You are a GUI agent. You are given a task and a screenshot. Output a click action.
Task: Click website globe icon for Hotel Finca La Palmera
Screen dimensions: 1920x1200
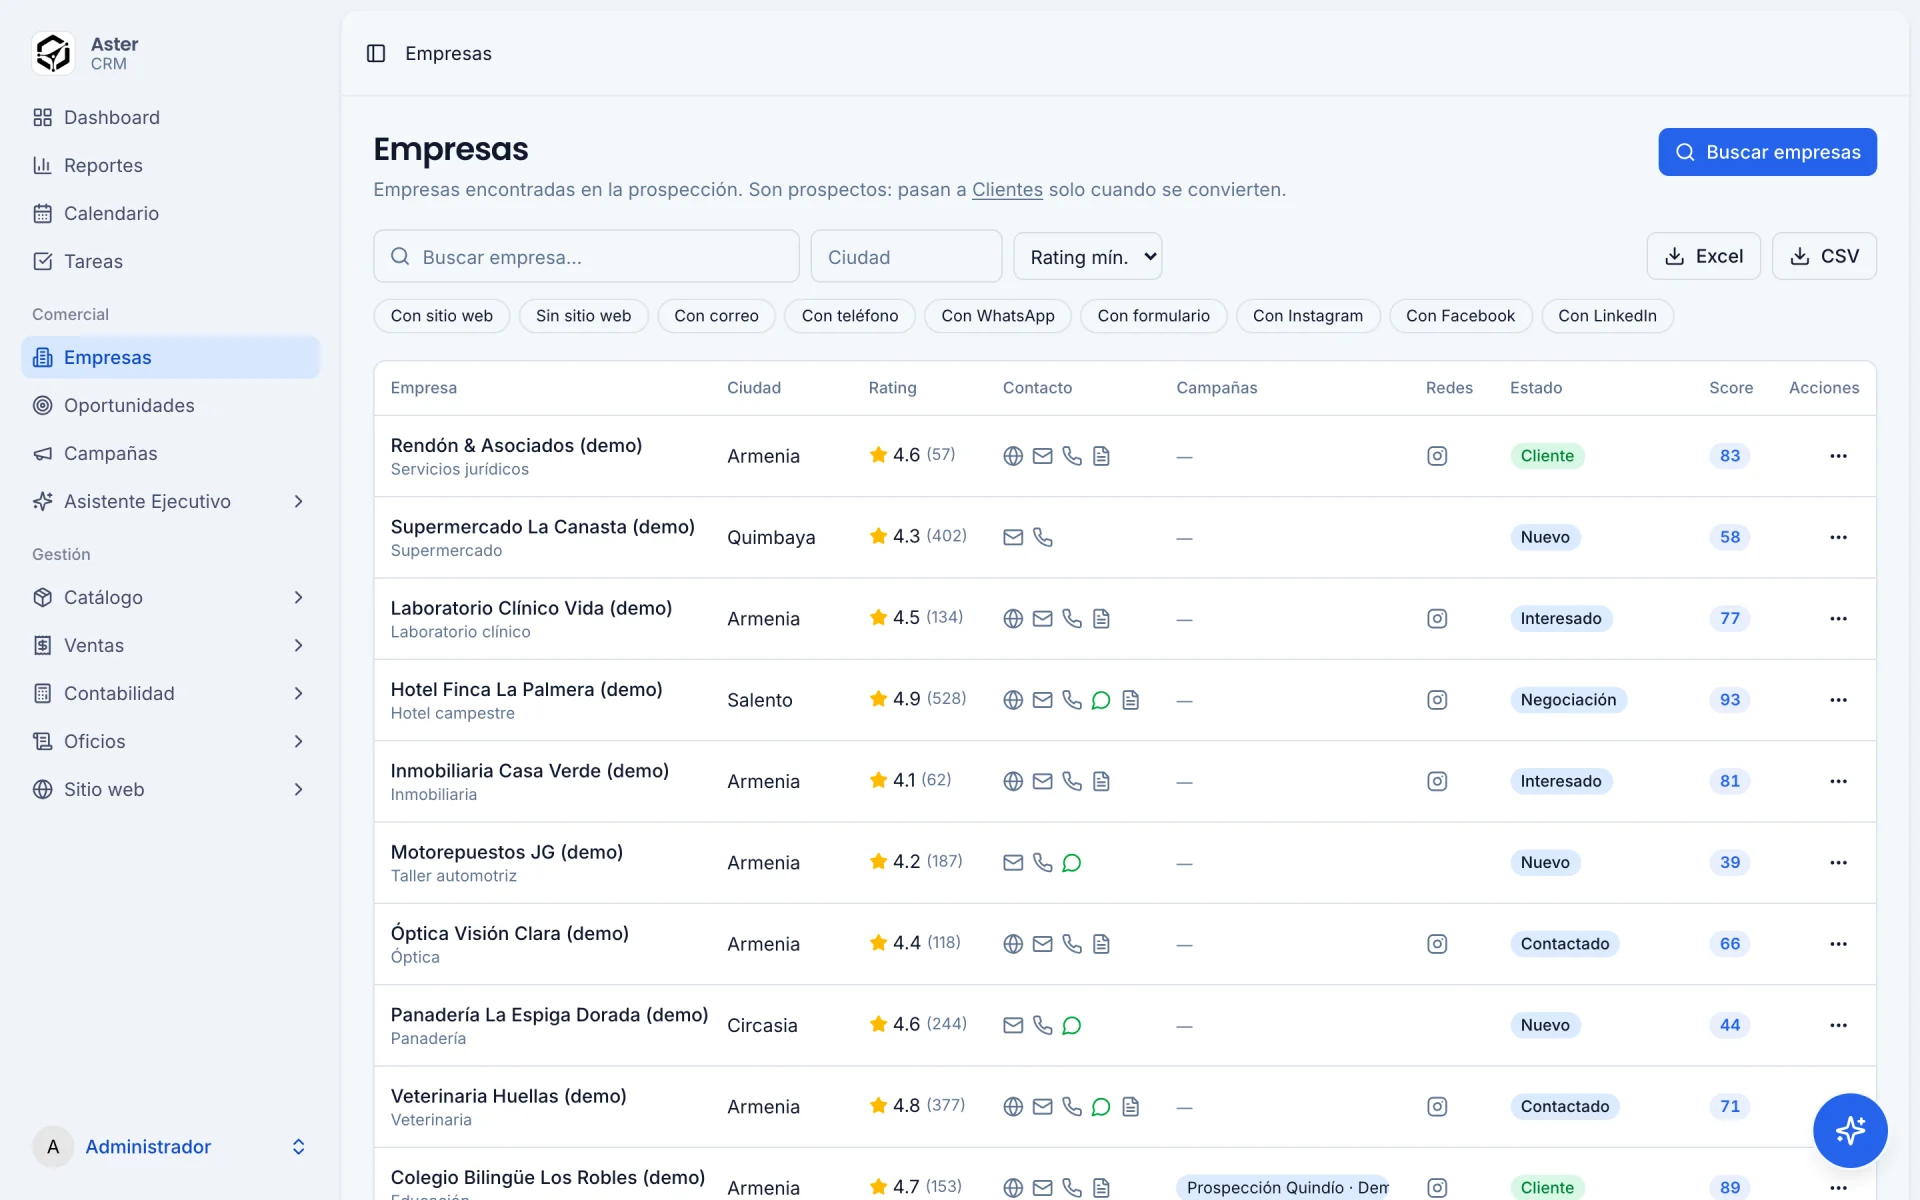(x=1013, y=700)
